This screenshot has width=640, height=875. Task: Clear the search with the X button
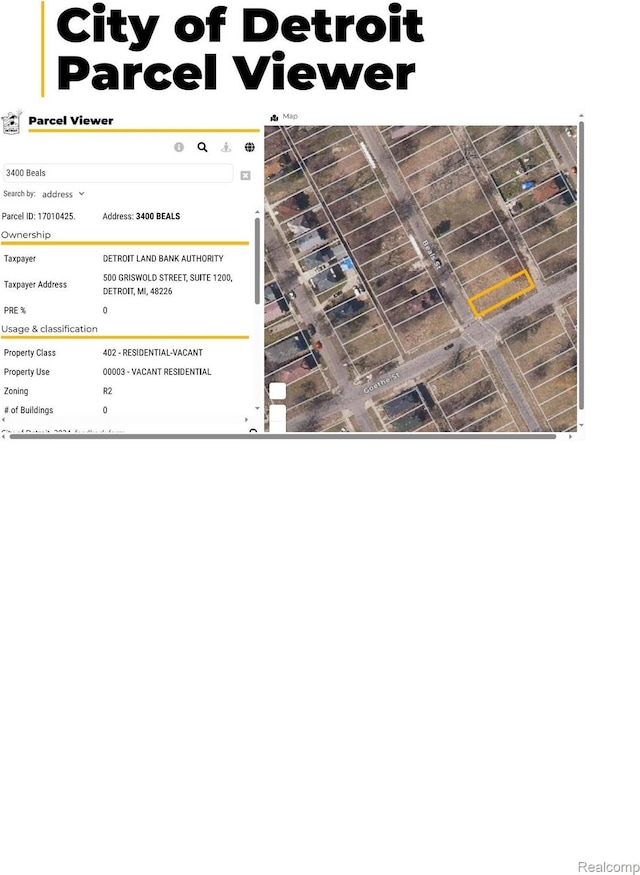click(x=246, y=176)
